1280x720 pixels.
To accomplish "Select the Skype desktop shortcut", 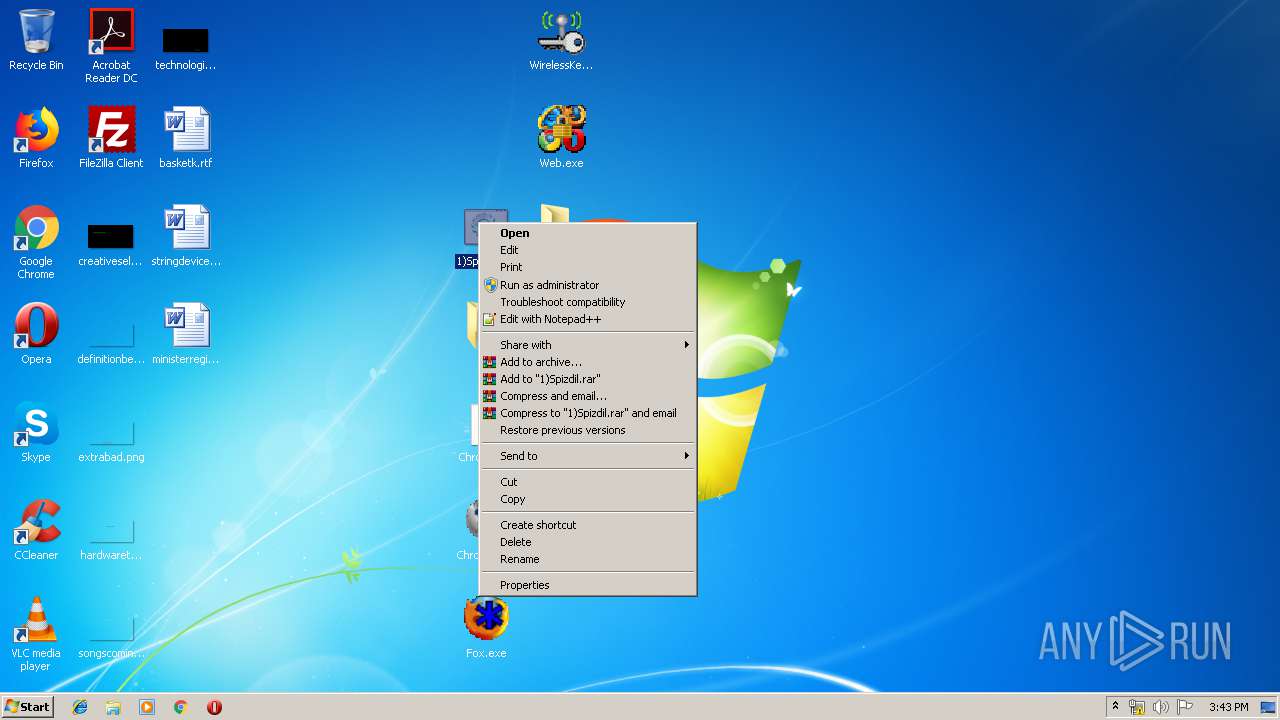I will [x=36, y=432].
